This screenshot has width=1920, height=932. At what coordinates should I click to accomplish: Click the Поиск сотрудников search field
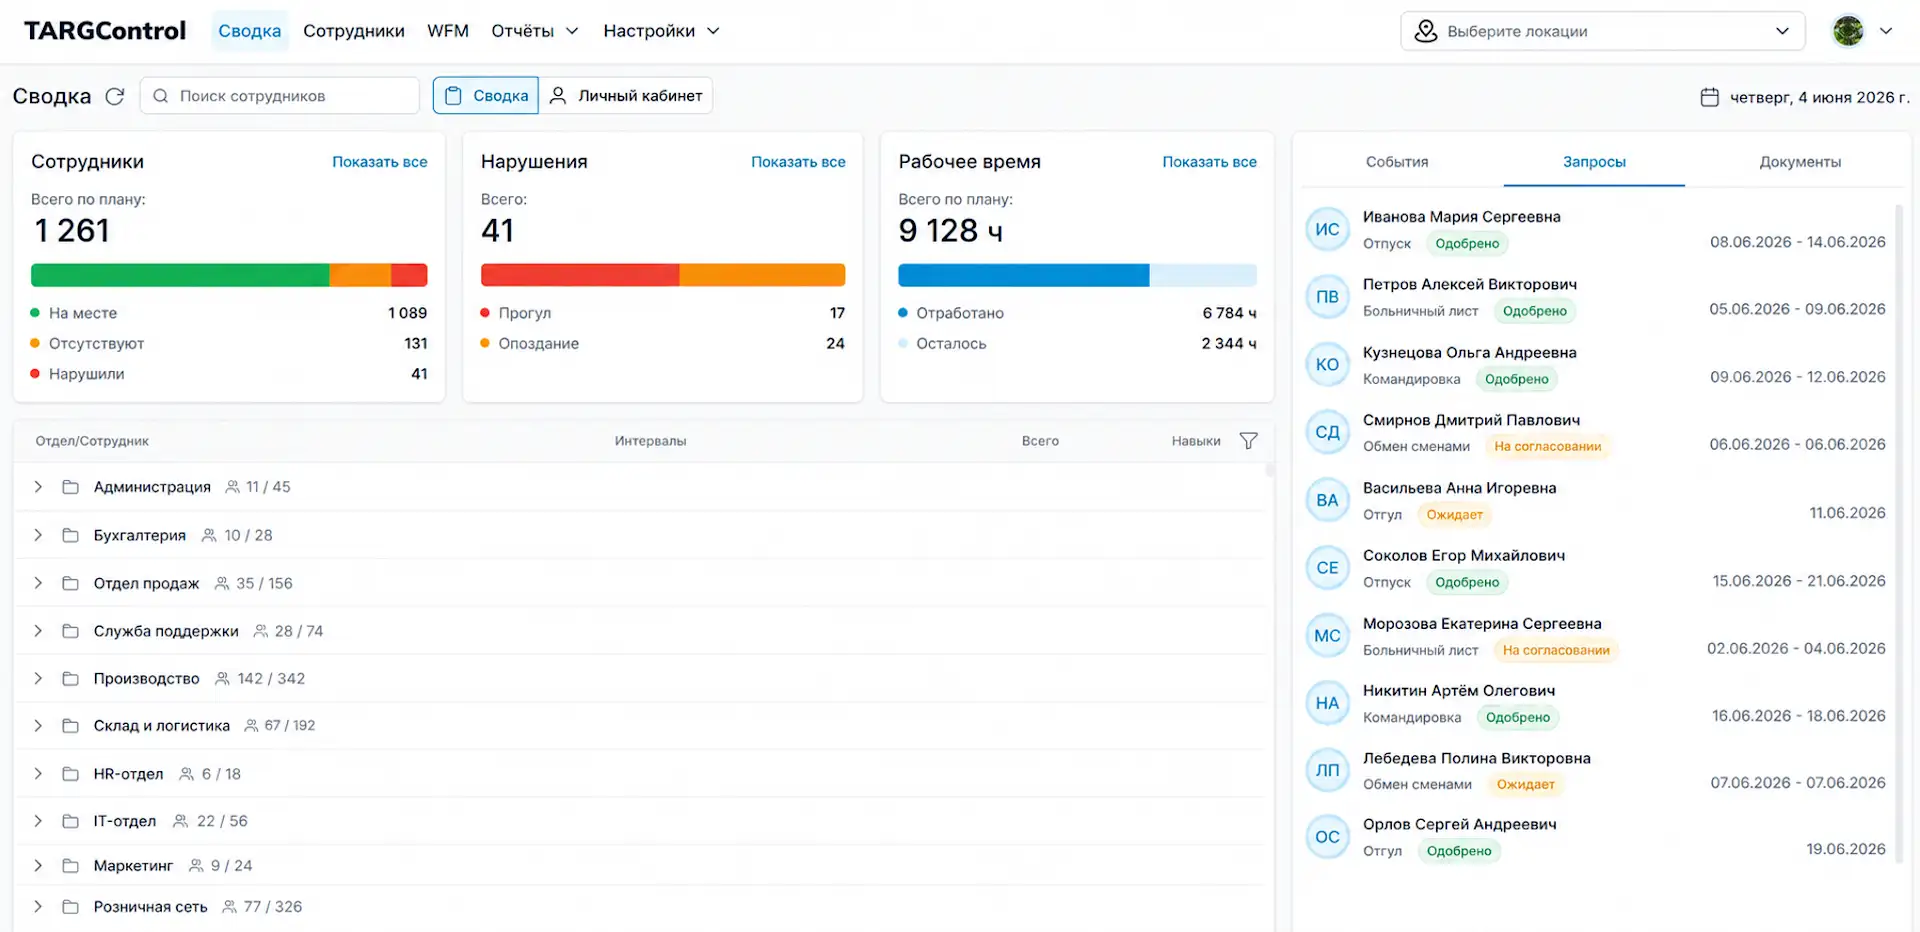pos(280,96)
